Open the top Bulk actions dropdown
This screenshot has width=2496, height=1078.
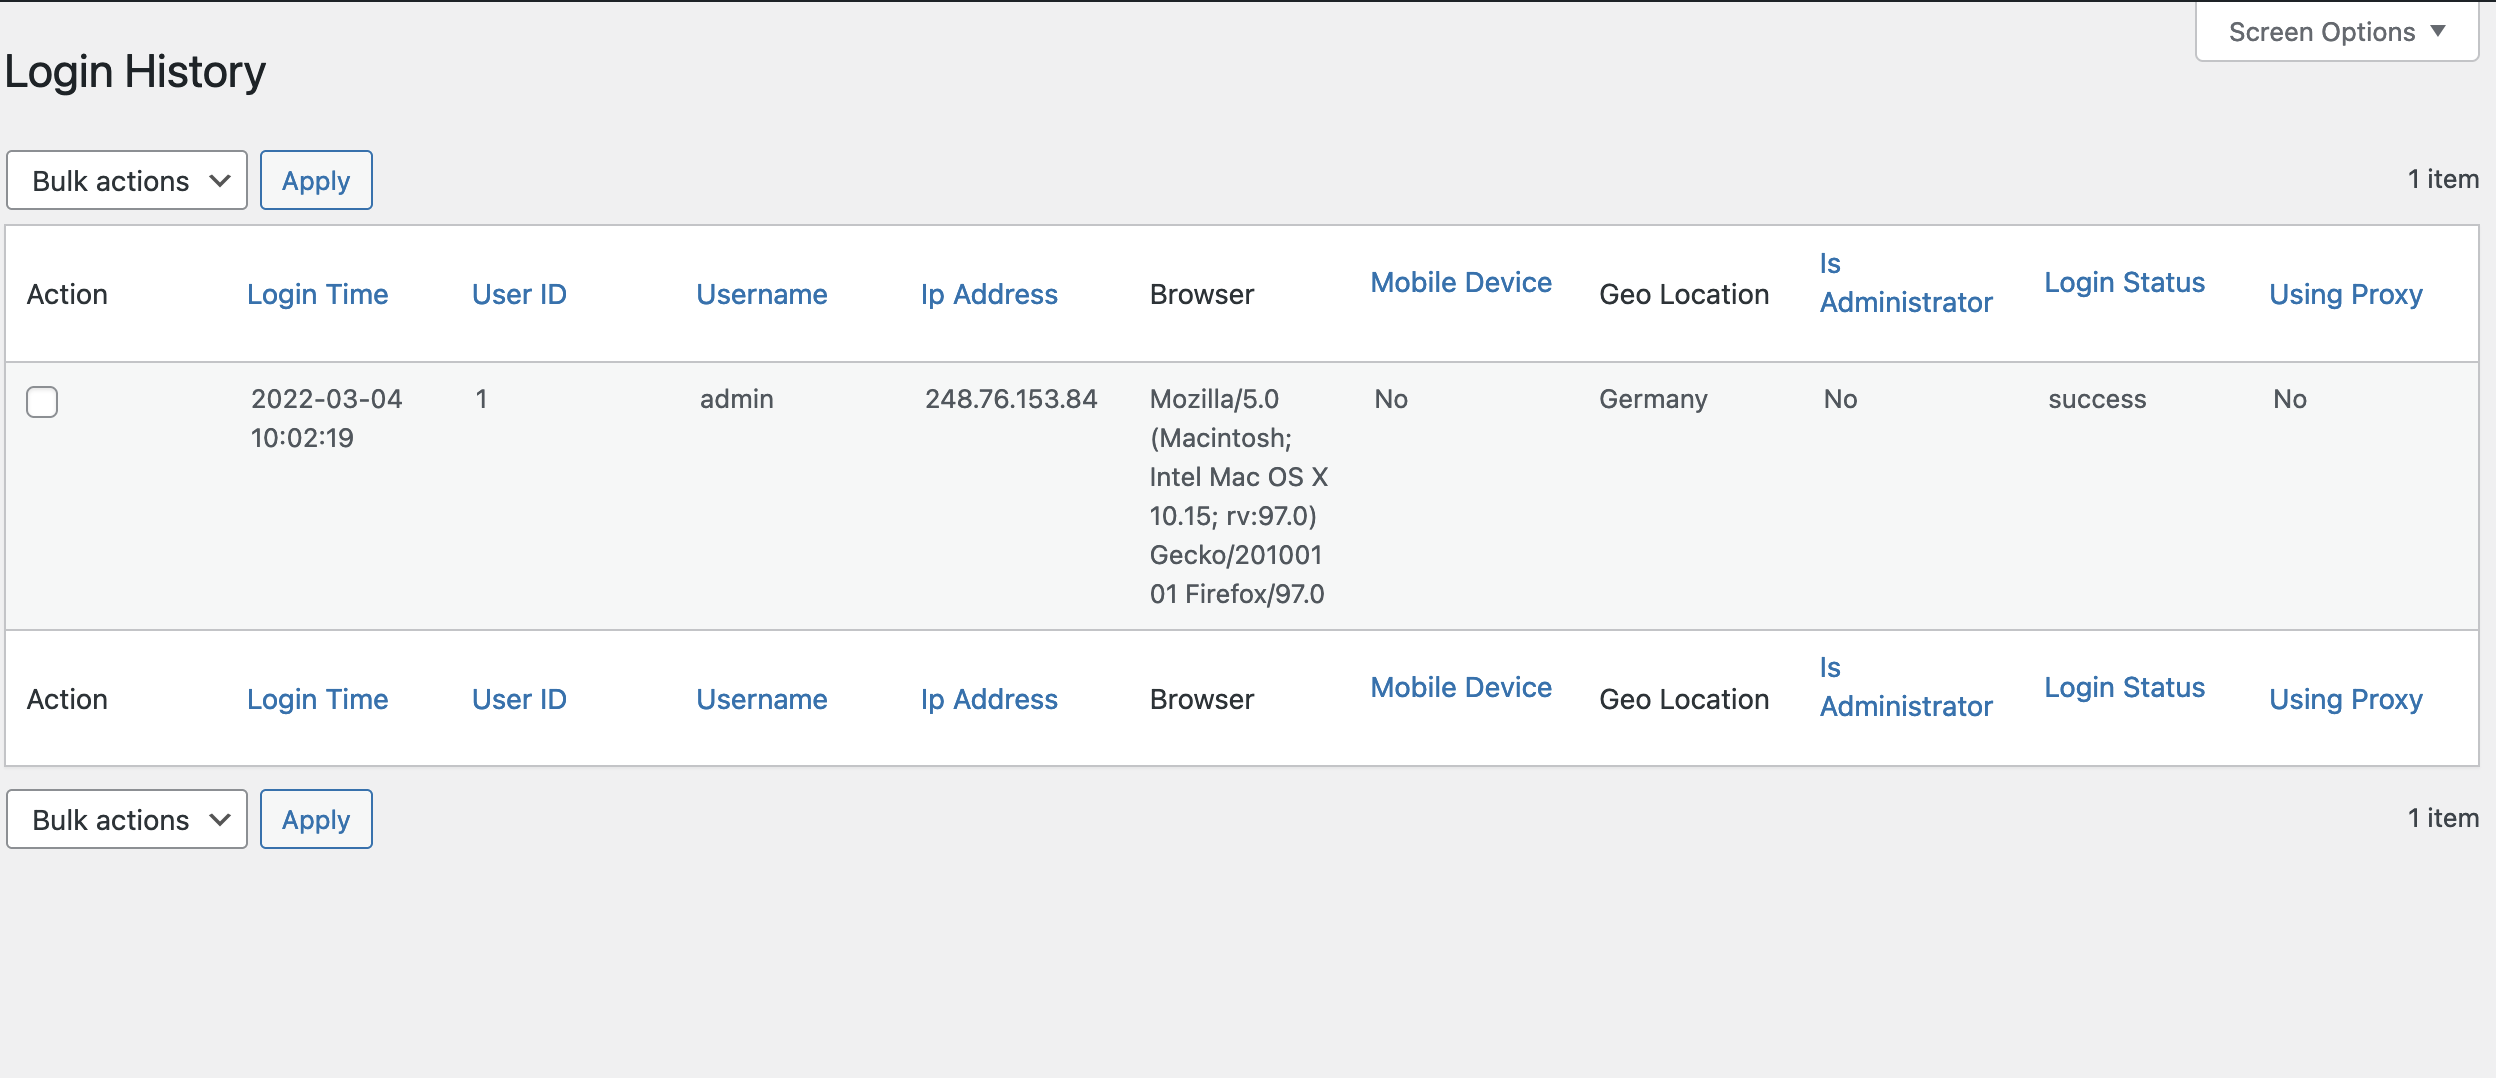pyautogui.click(x=126, y=180)
